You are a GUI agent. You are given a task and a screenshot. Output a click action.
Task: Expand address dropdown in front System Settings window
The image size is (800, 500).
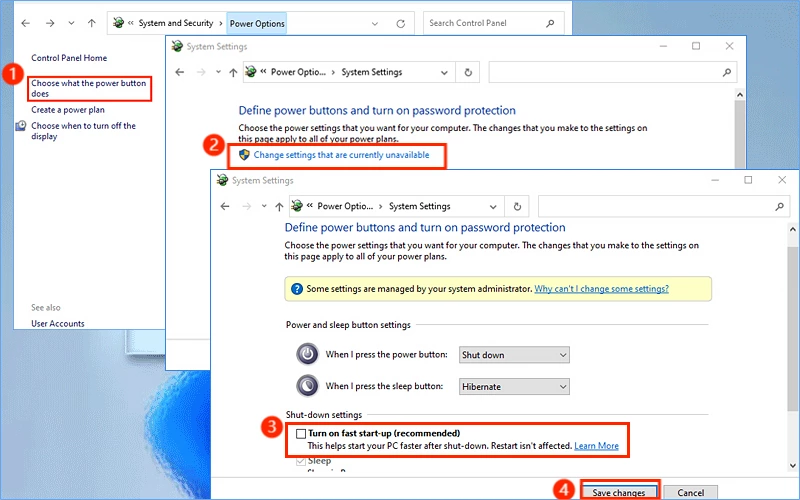(x=493, y=207)
